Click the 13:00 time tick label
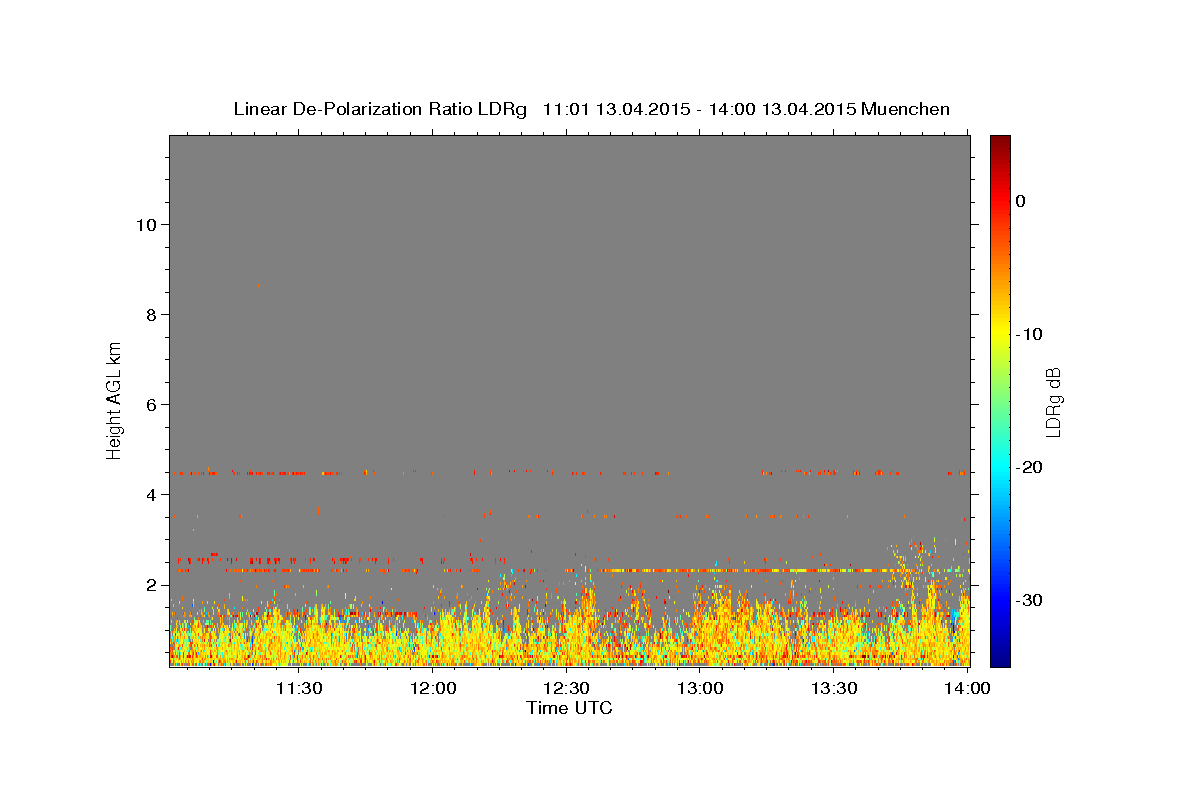Viewport: 1200px width, 800px height. pos(700,688)
